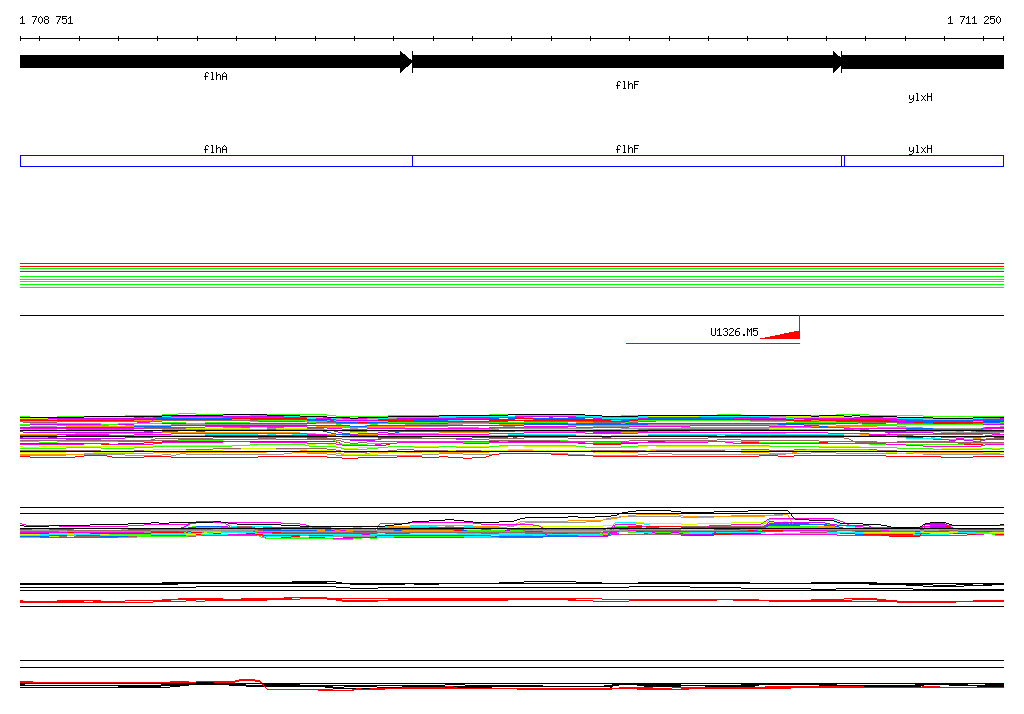1024x714 pixels.
Task: Click the flhF label above blue box
Action: pos(627,149)
